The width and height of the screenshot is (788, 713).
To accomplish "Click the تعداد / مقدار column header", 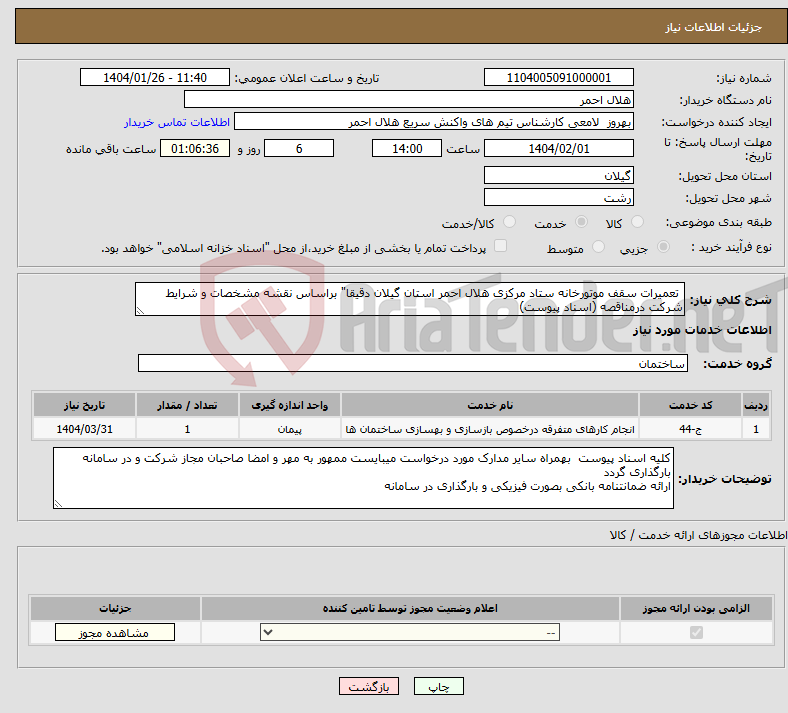I will pyautogui.click(x=187, y=405).
